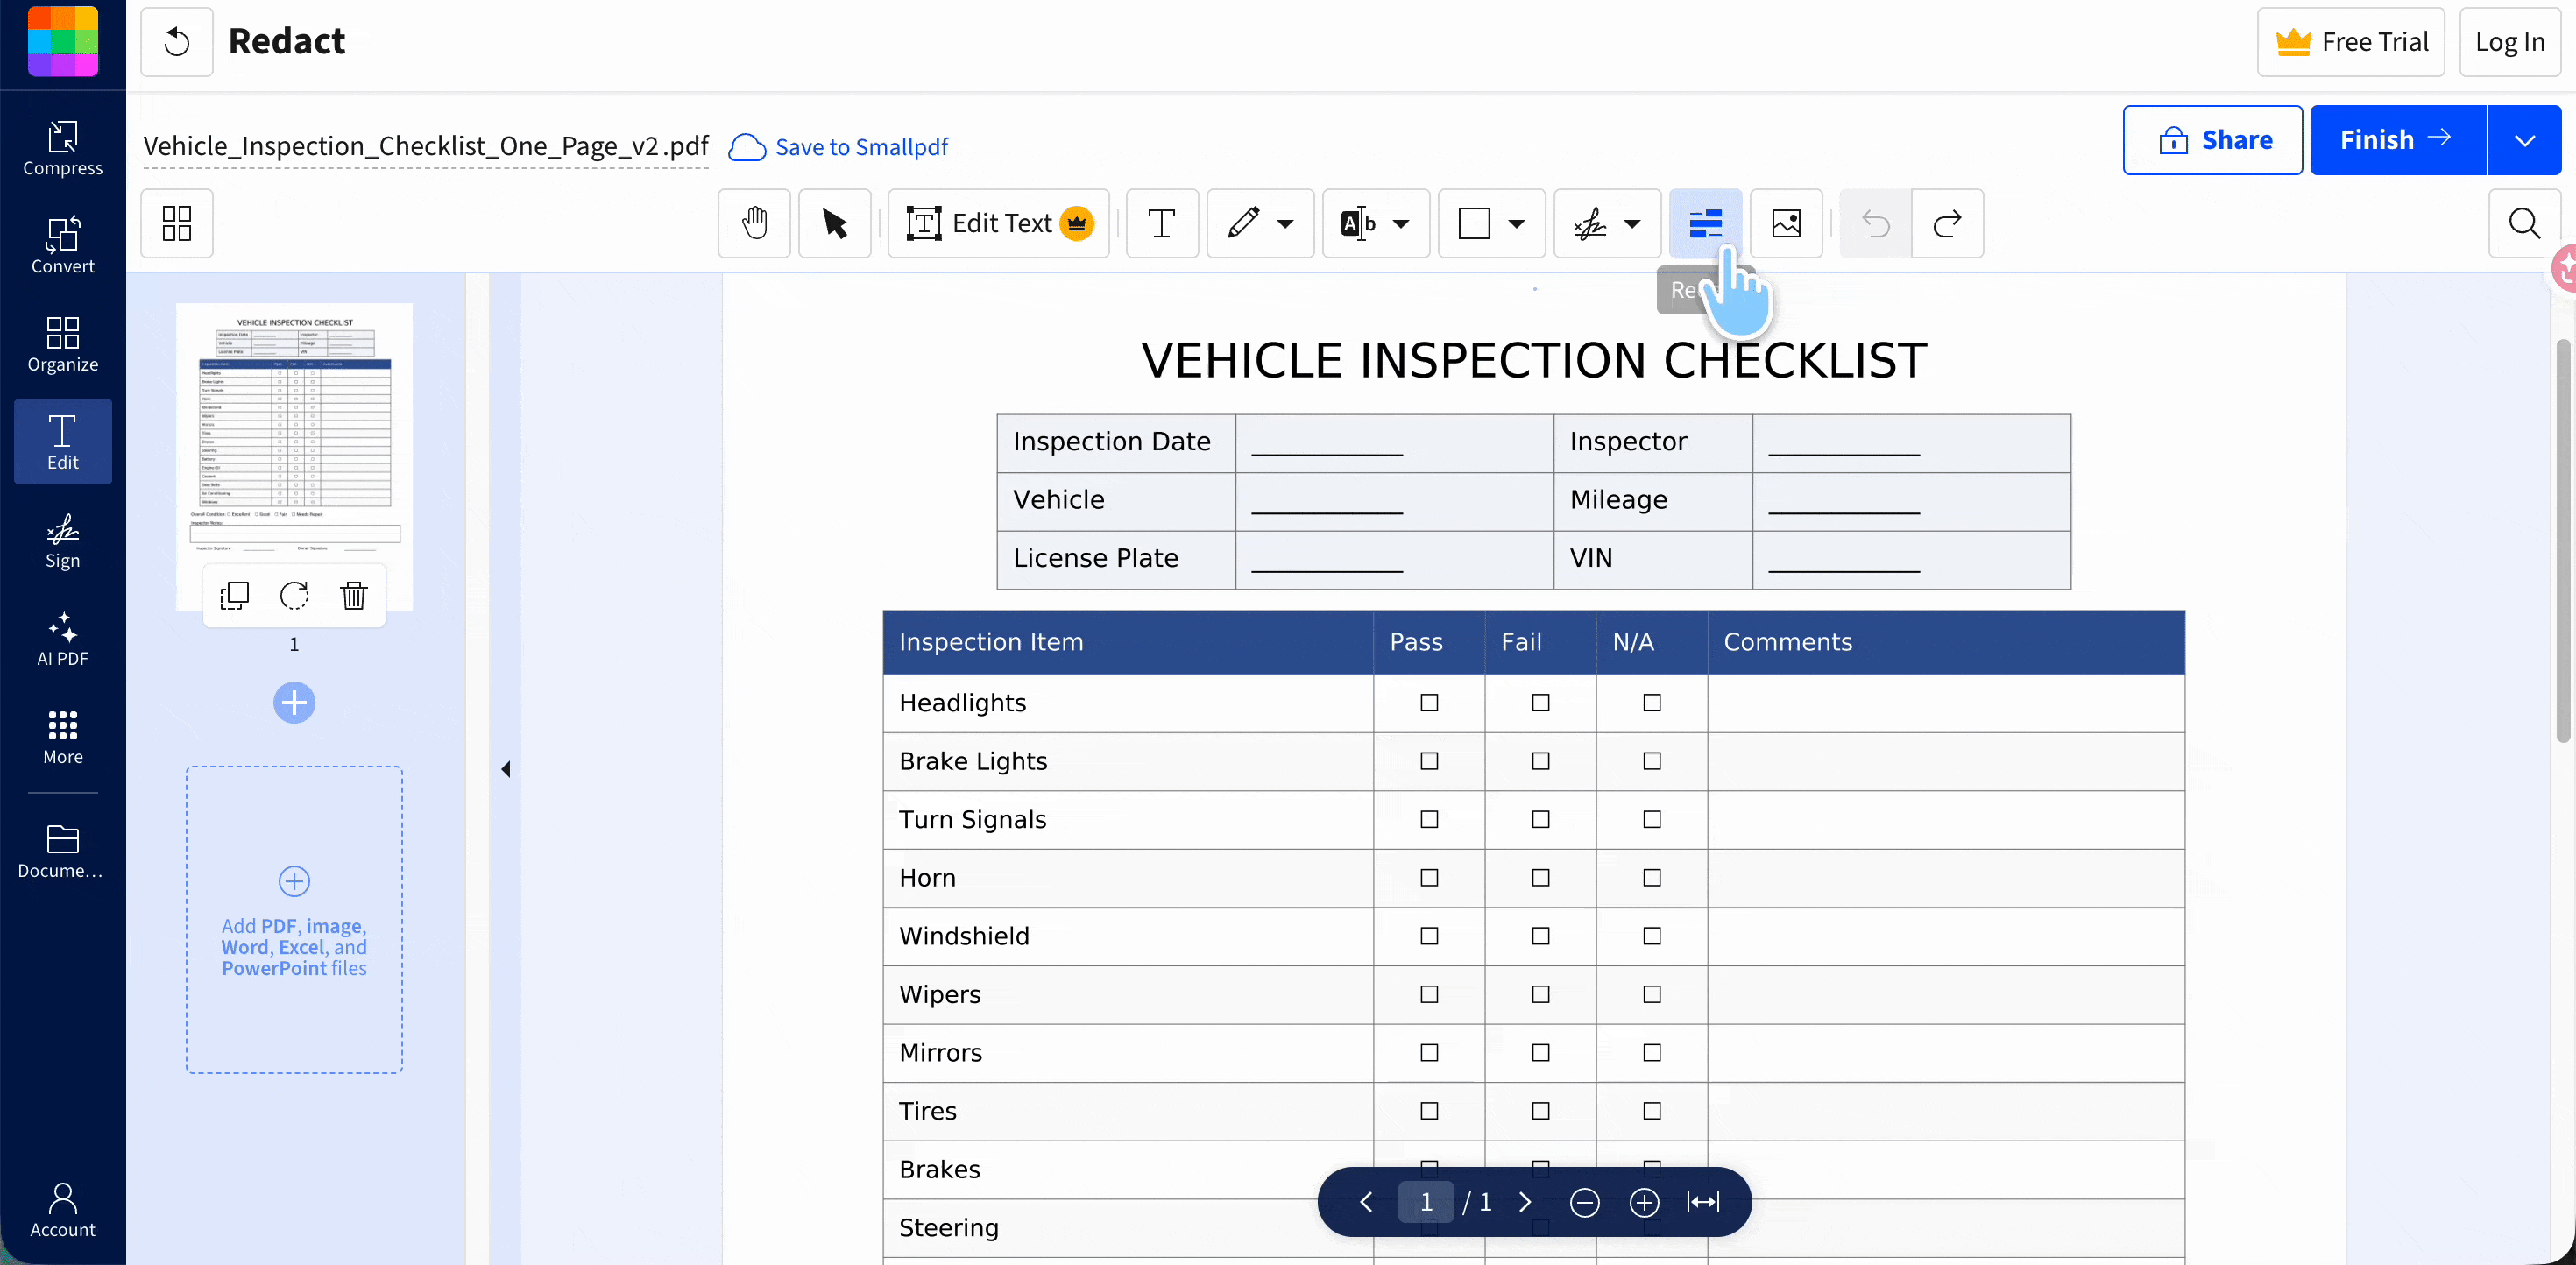The width and height of the screenshot is (2576, 1265).
Task: Check Fail for Headlights
Action: 1541,703
